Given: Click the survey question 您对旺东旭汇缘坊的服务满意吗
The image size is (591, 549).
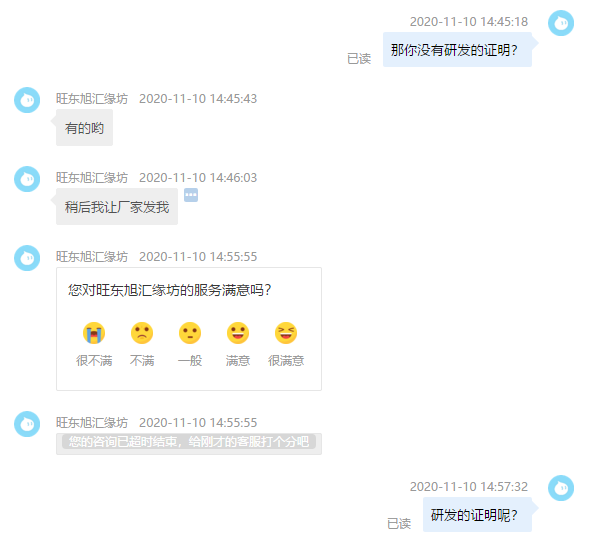Looking at the screenshot, I should coord(170,290).
